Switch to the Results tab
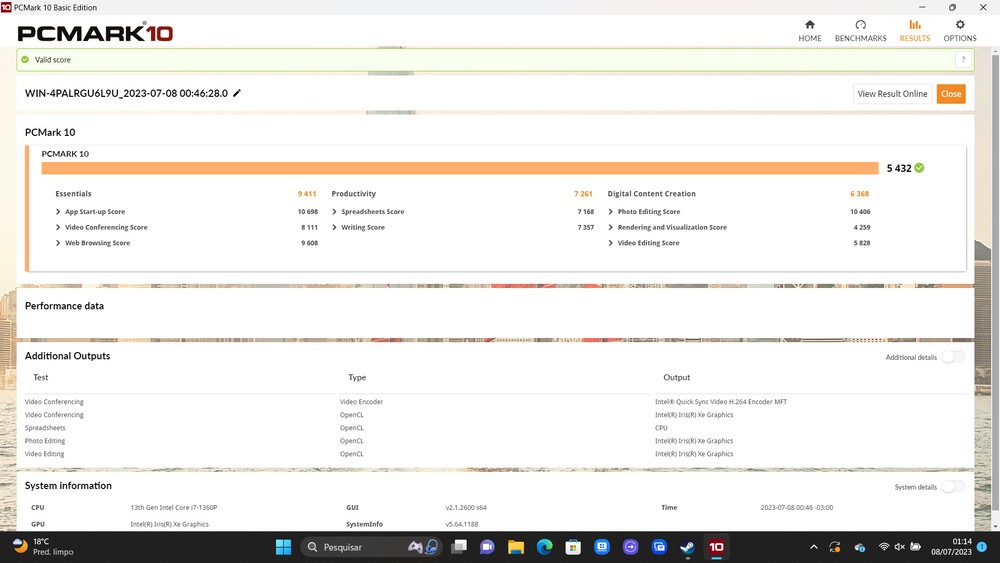Image resolution: width=1000 pixels, height=563 pixels. pos(914,30)
